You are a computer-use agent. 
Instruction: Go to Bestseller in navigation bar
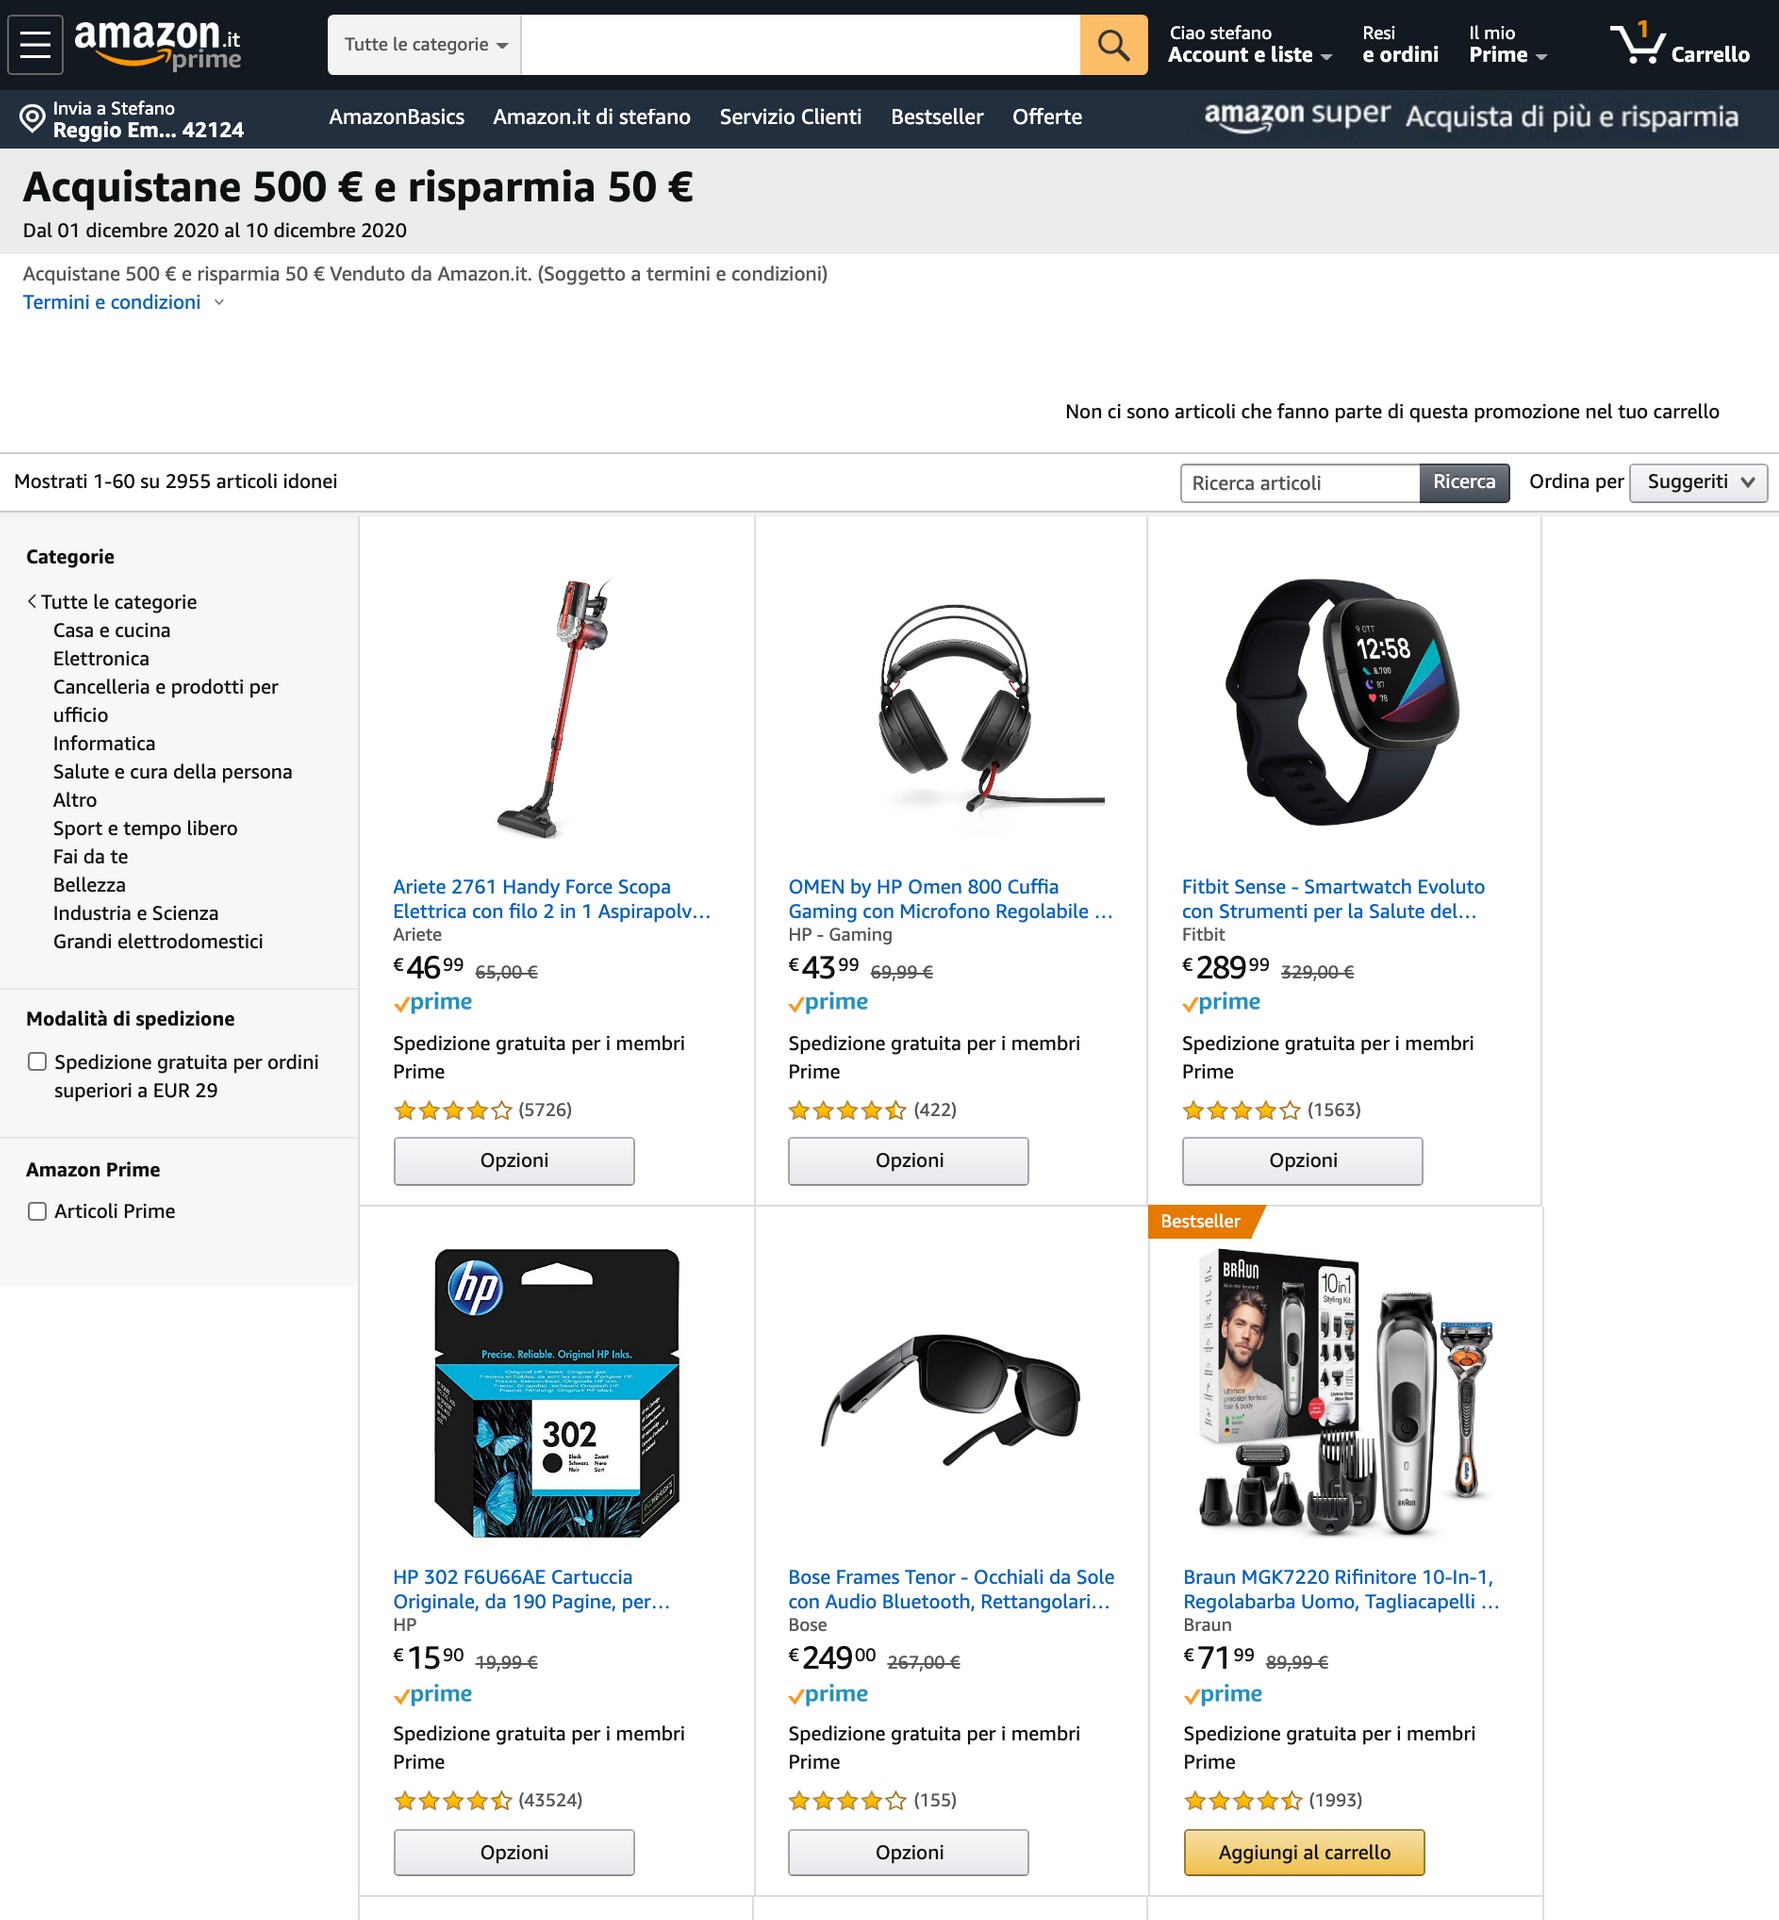[x=937, y=117]
